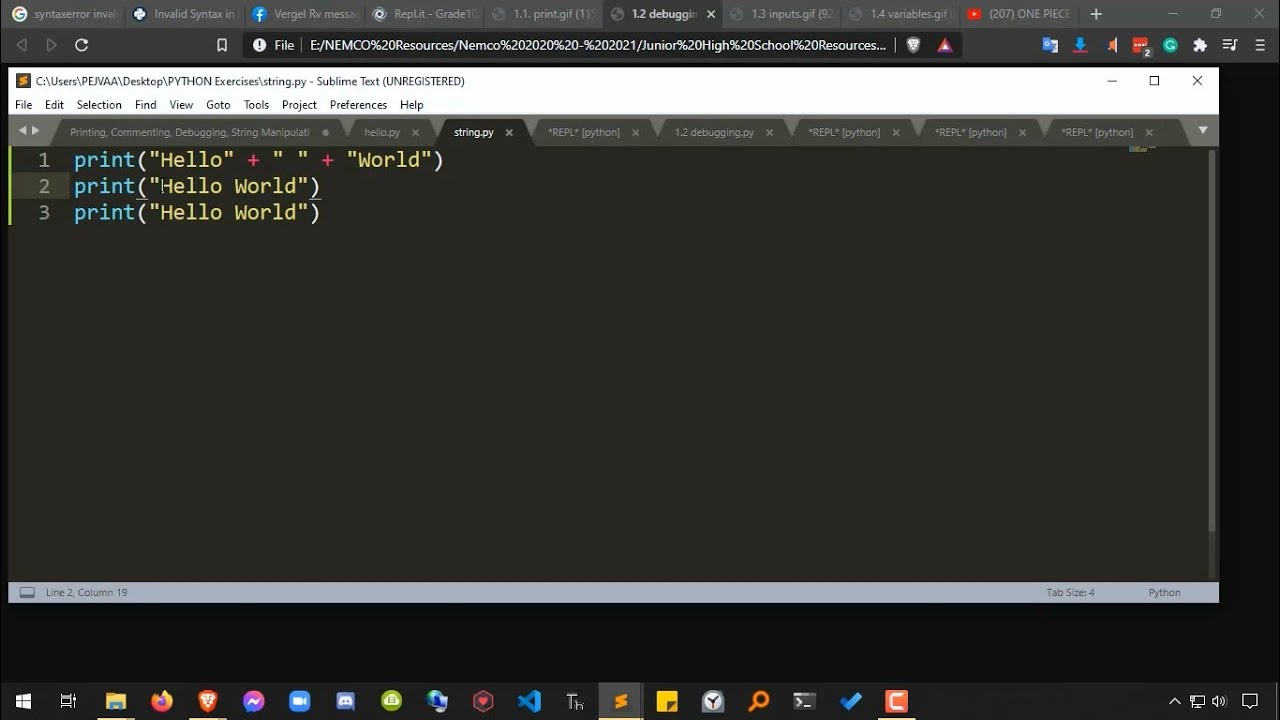The image size is (1280, 720).
Task: Open File Explorer from the taskbar
Action: [x=116, y=701]
